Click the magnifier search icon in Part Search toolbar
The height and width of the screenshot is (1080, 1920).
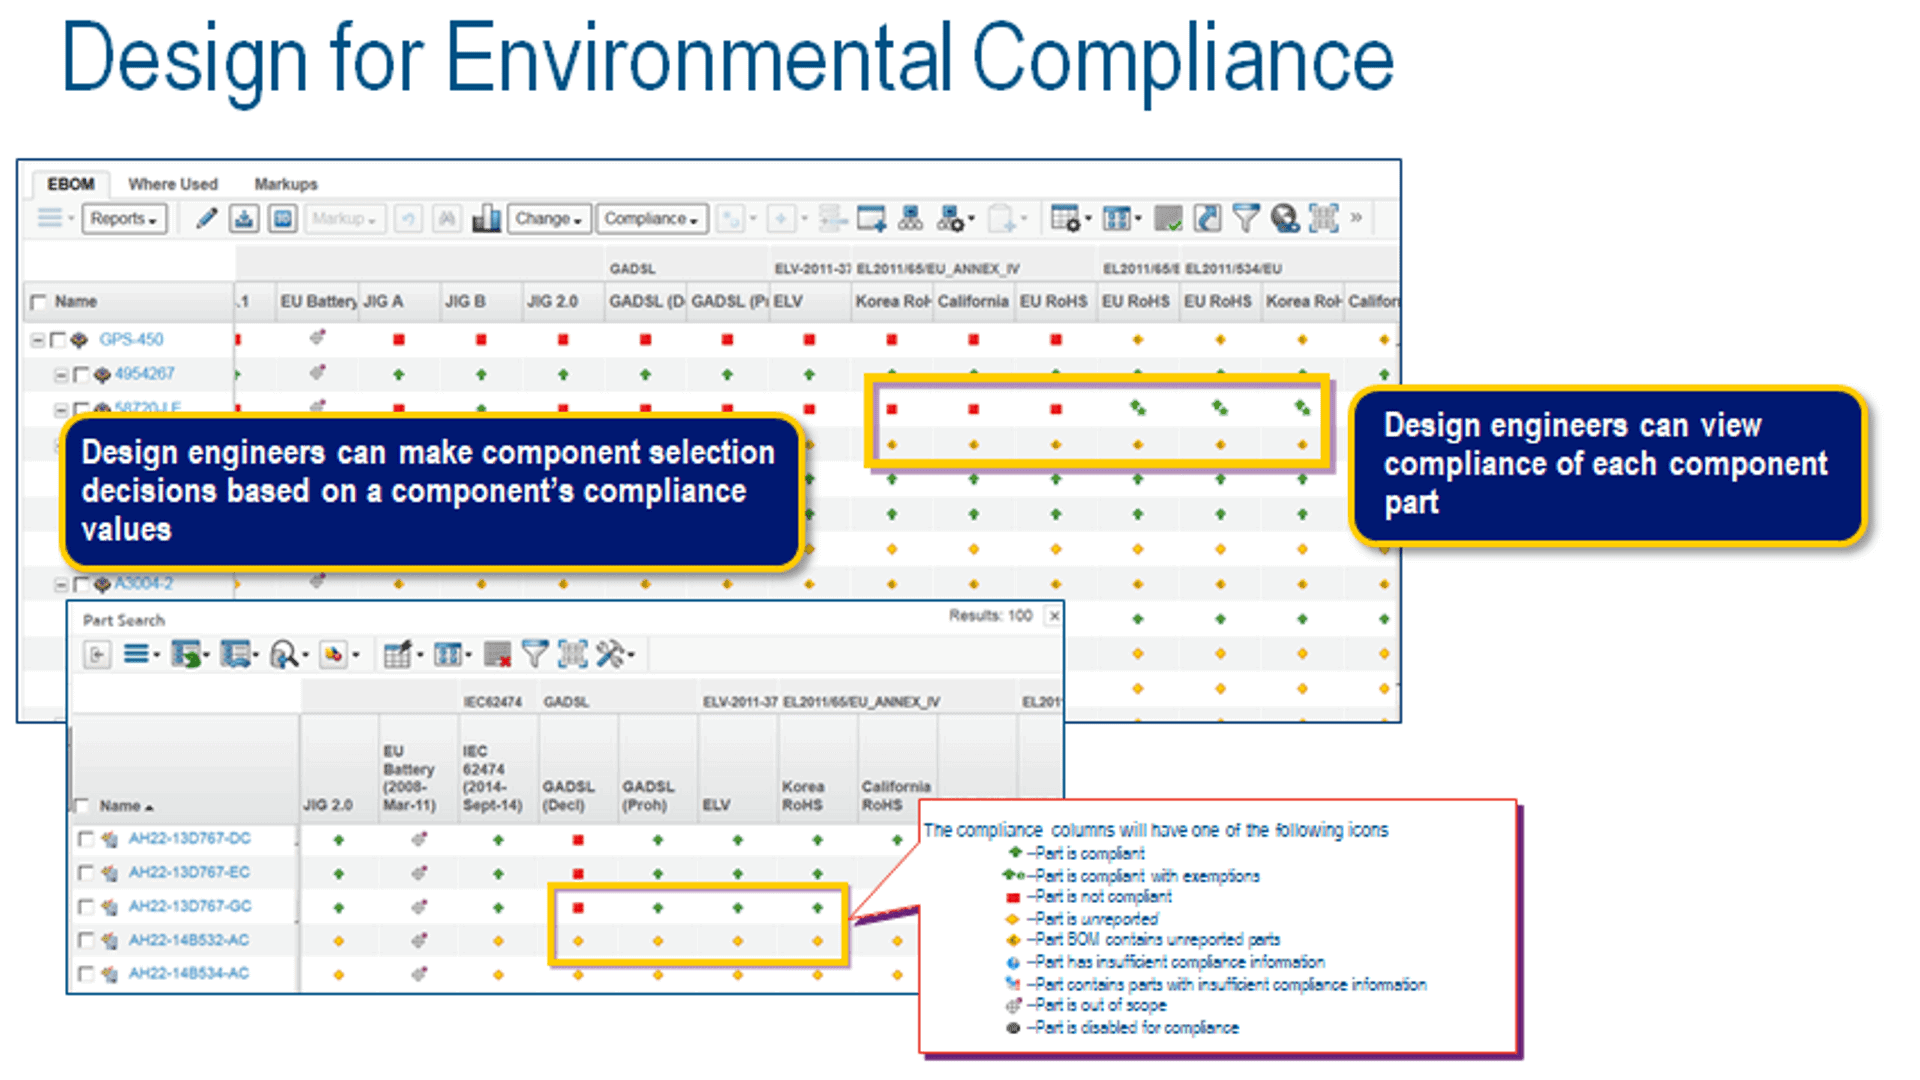[x=288, y=655]
